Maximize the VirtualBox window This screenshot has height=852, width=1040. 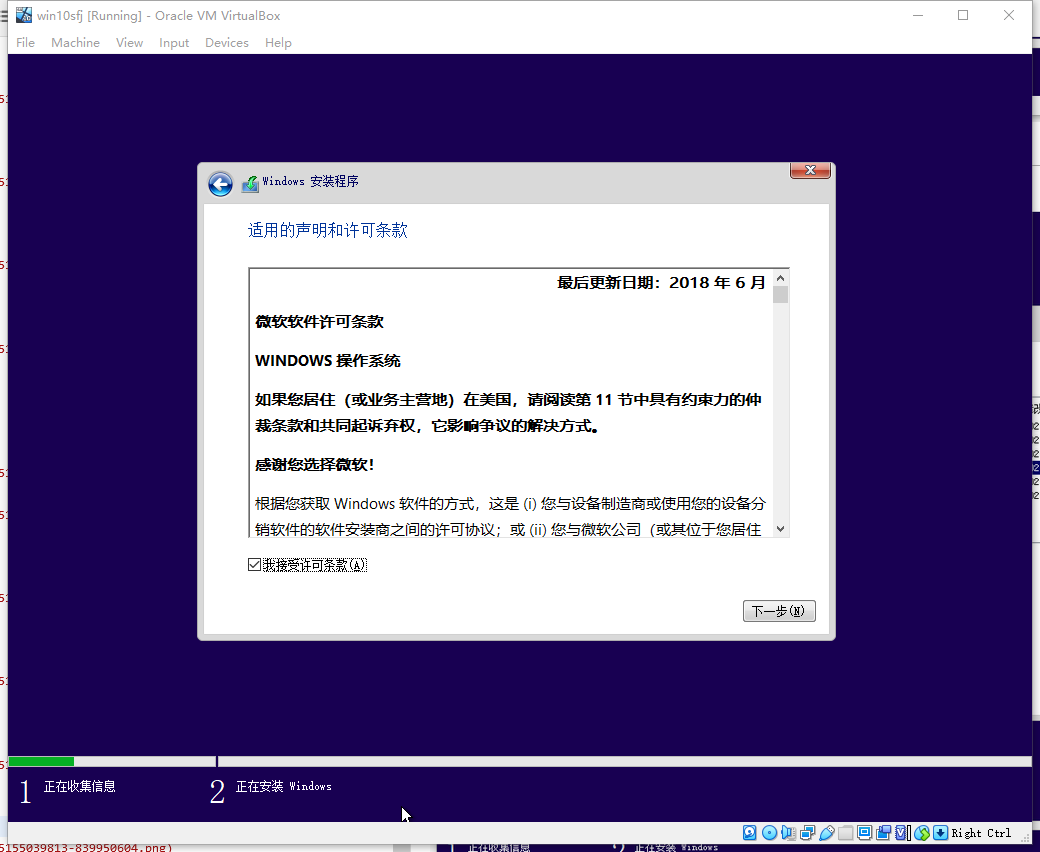[x=963, y=15]
